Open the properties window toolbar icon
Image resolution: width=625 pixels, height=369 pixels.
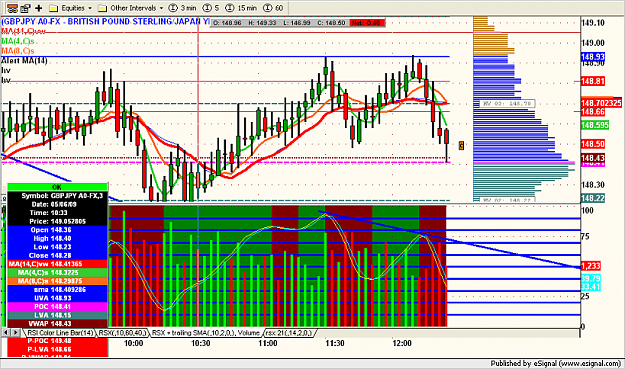pyautogui.click(x=25, y=8)
